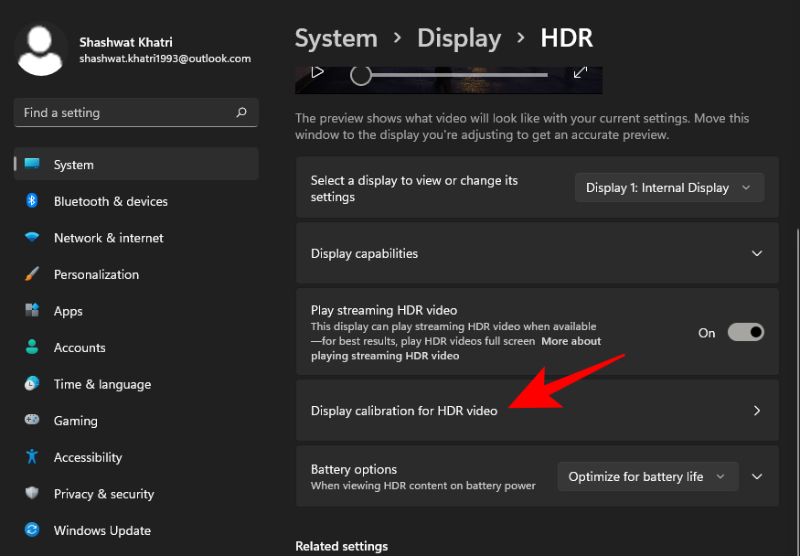
Task: Expand Battery options with the chevron
Action: click(757, 477)
